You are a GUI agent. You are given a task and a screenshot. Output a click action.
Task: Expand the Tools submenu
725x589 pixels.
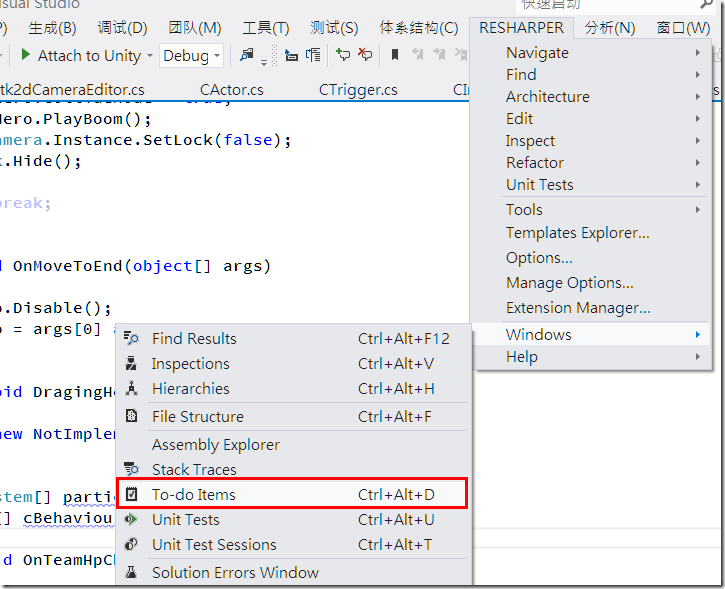click(591, 210)
